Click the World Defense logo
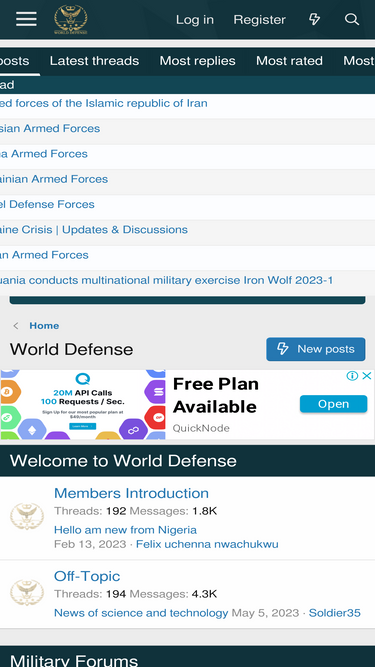The image size is (375, 667). pos(71,20)
